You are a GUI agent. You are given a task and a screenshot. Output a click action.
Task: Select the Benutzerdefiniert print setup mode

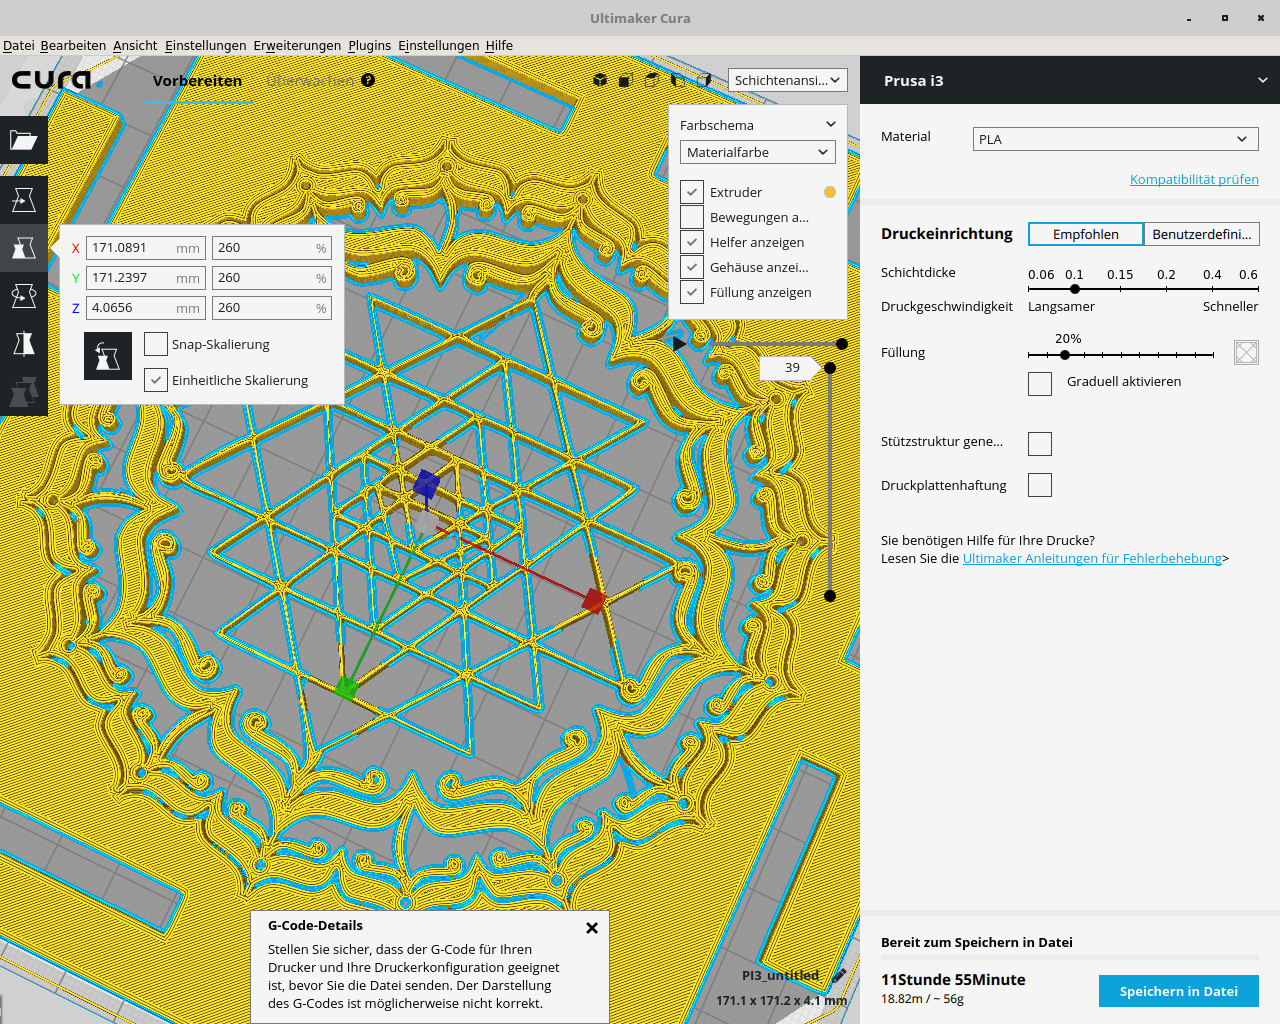tap(1202, 234)
